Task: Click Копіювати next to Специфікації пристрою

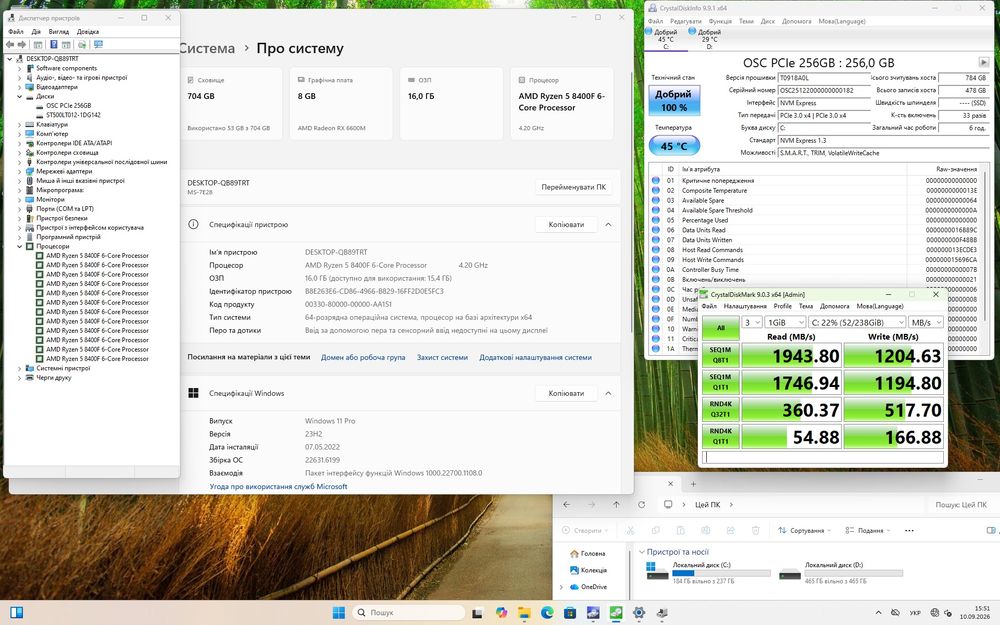Action: [x=566, y=224]
